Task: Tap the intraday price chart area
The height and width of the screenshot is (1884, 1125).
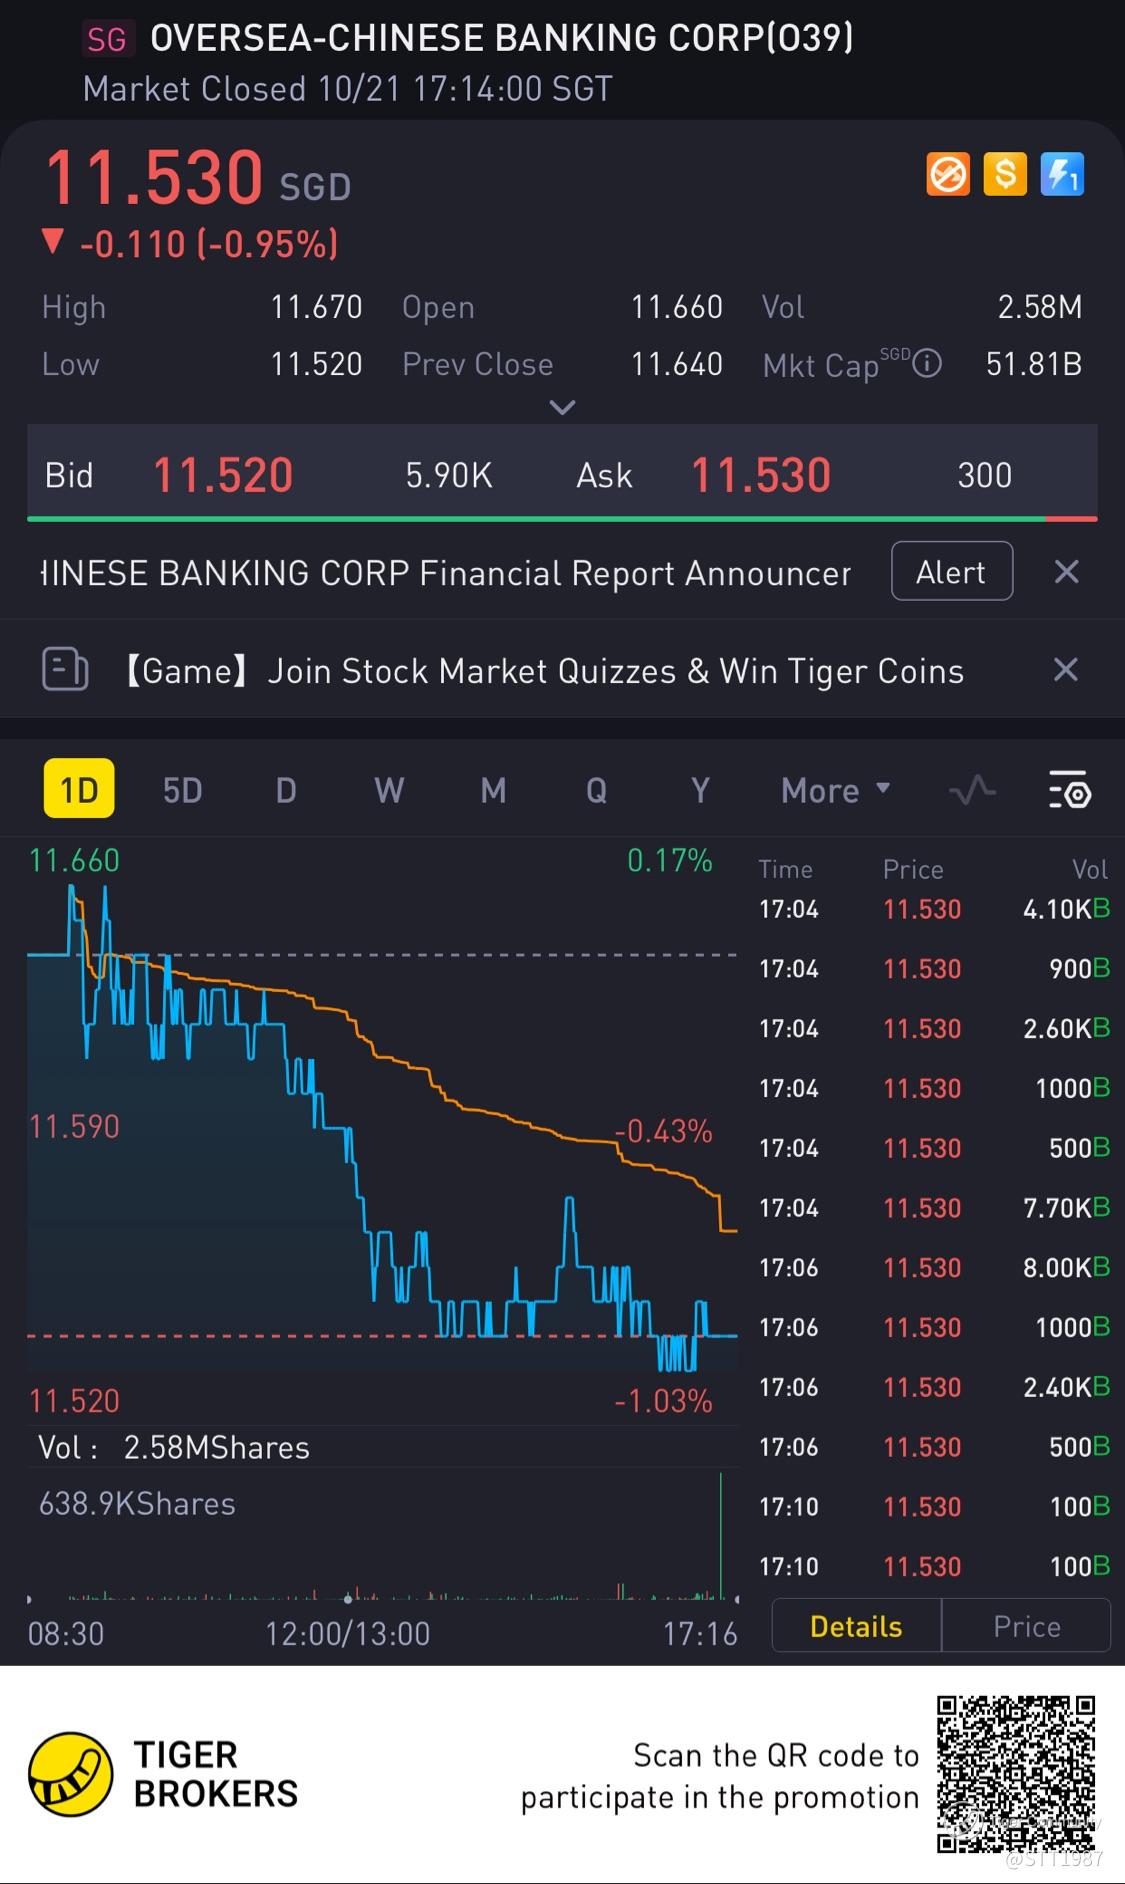Action: (382, 1130)
